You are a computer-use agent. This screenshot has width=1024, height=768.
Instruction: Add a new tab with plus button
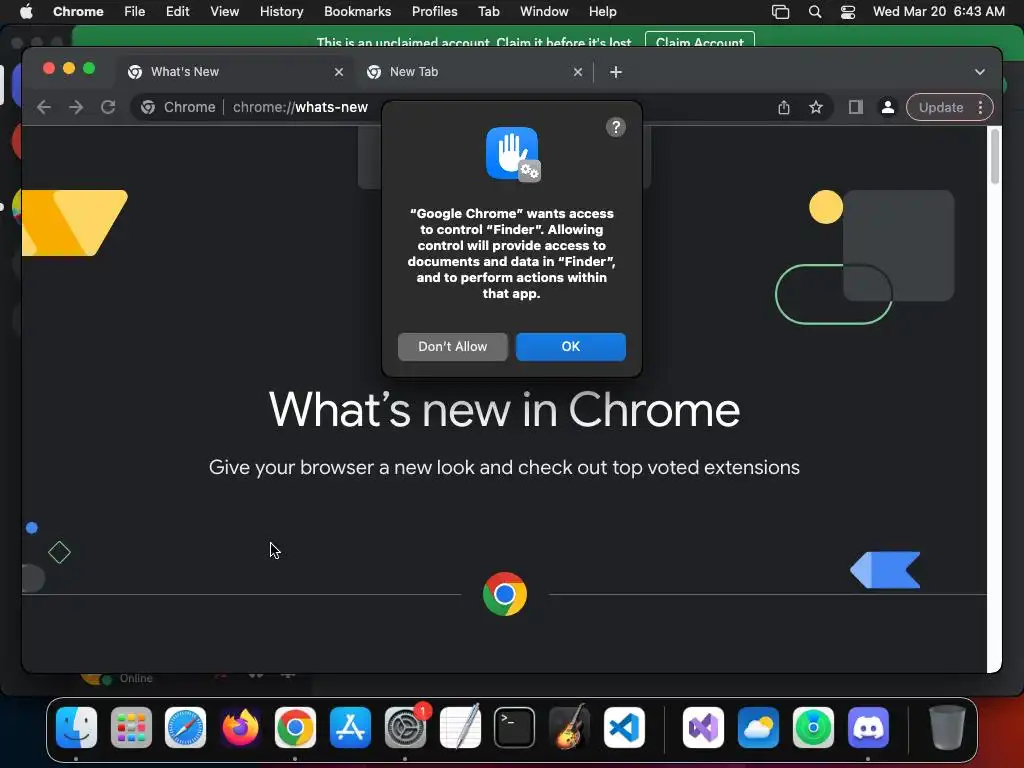615,72
